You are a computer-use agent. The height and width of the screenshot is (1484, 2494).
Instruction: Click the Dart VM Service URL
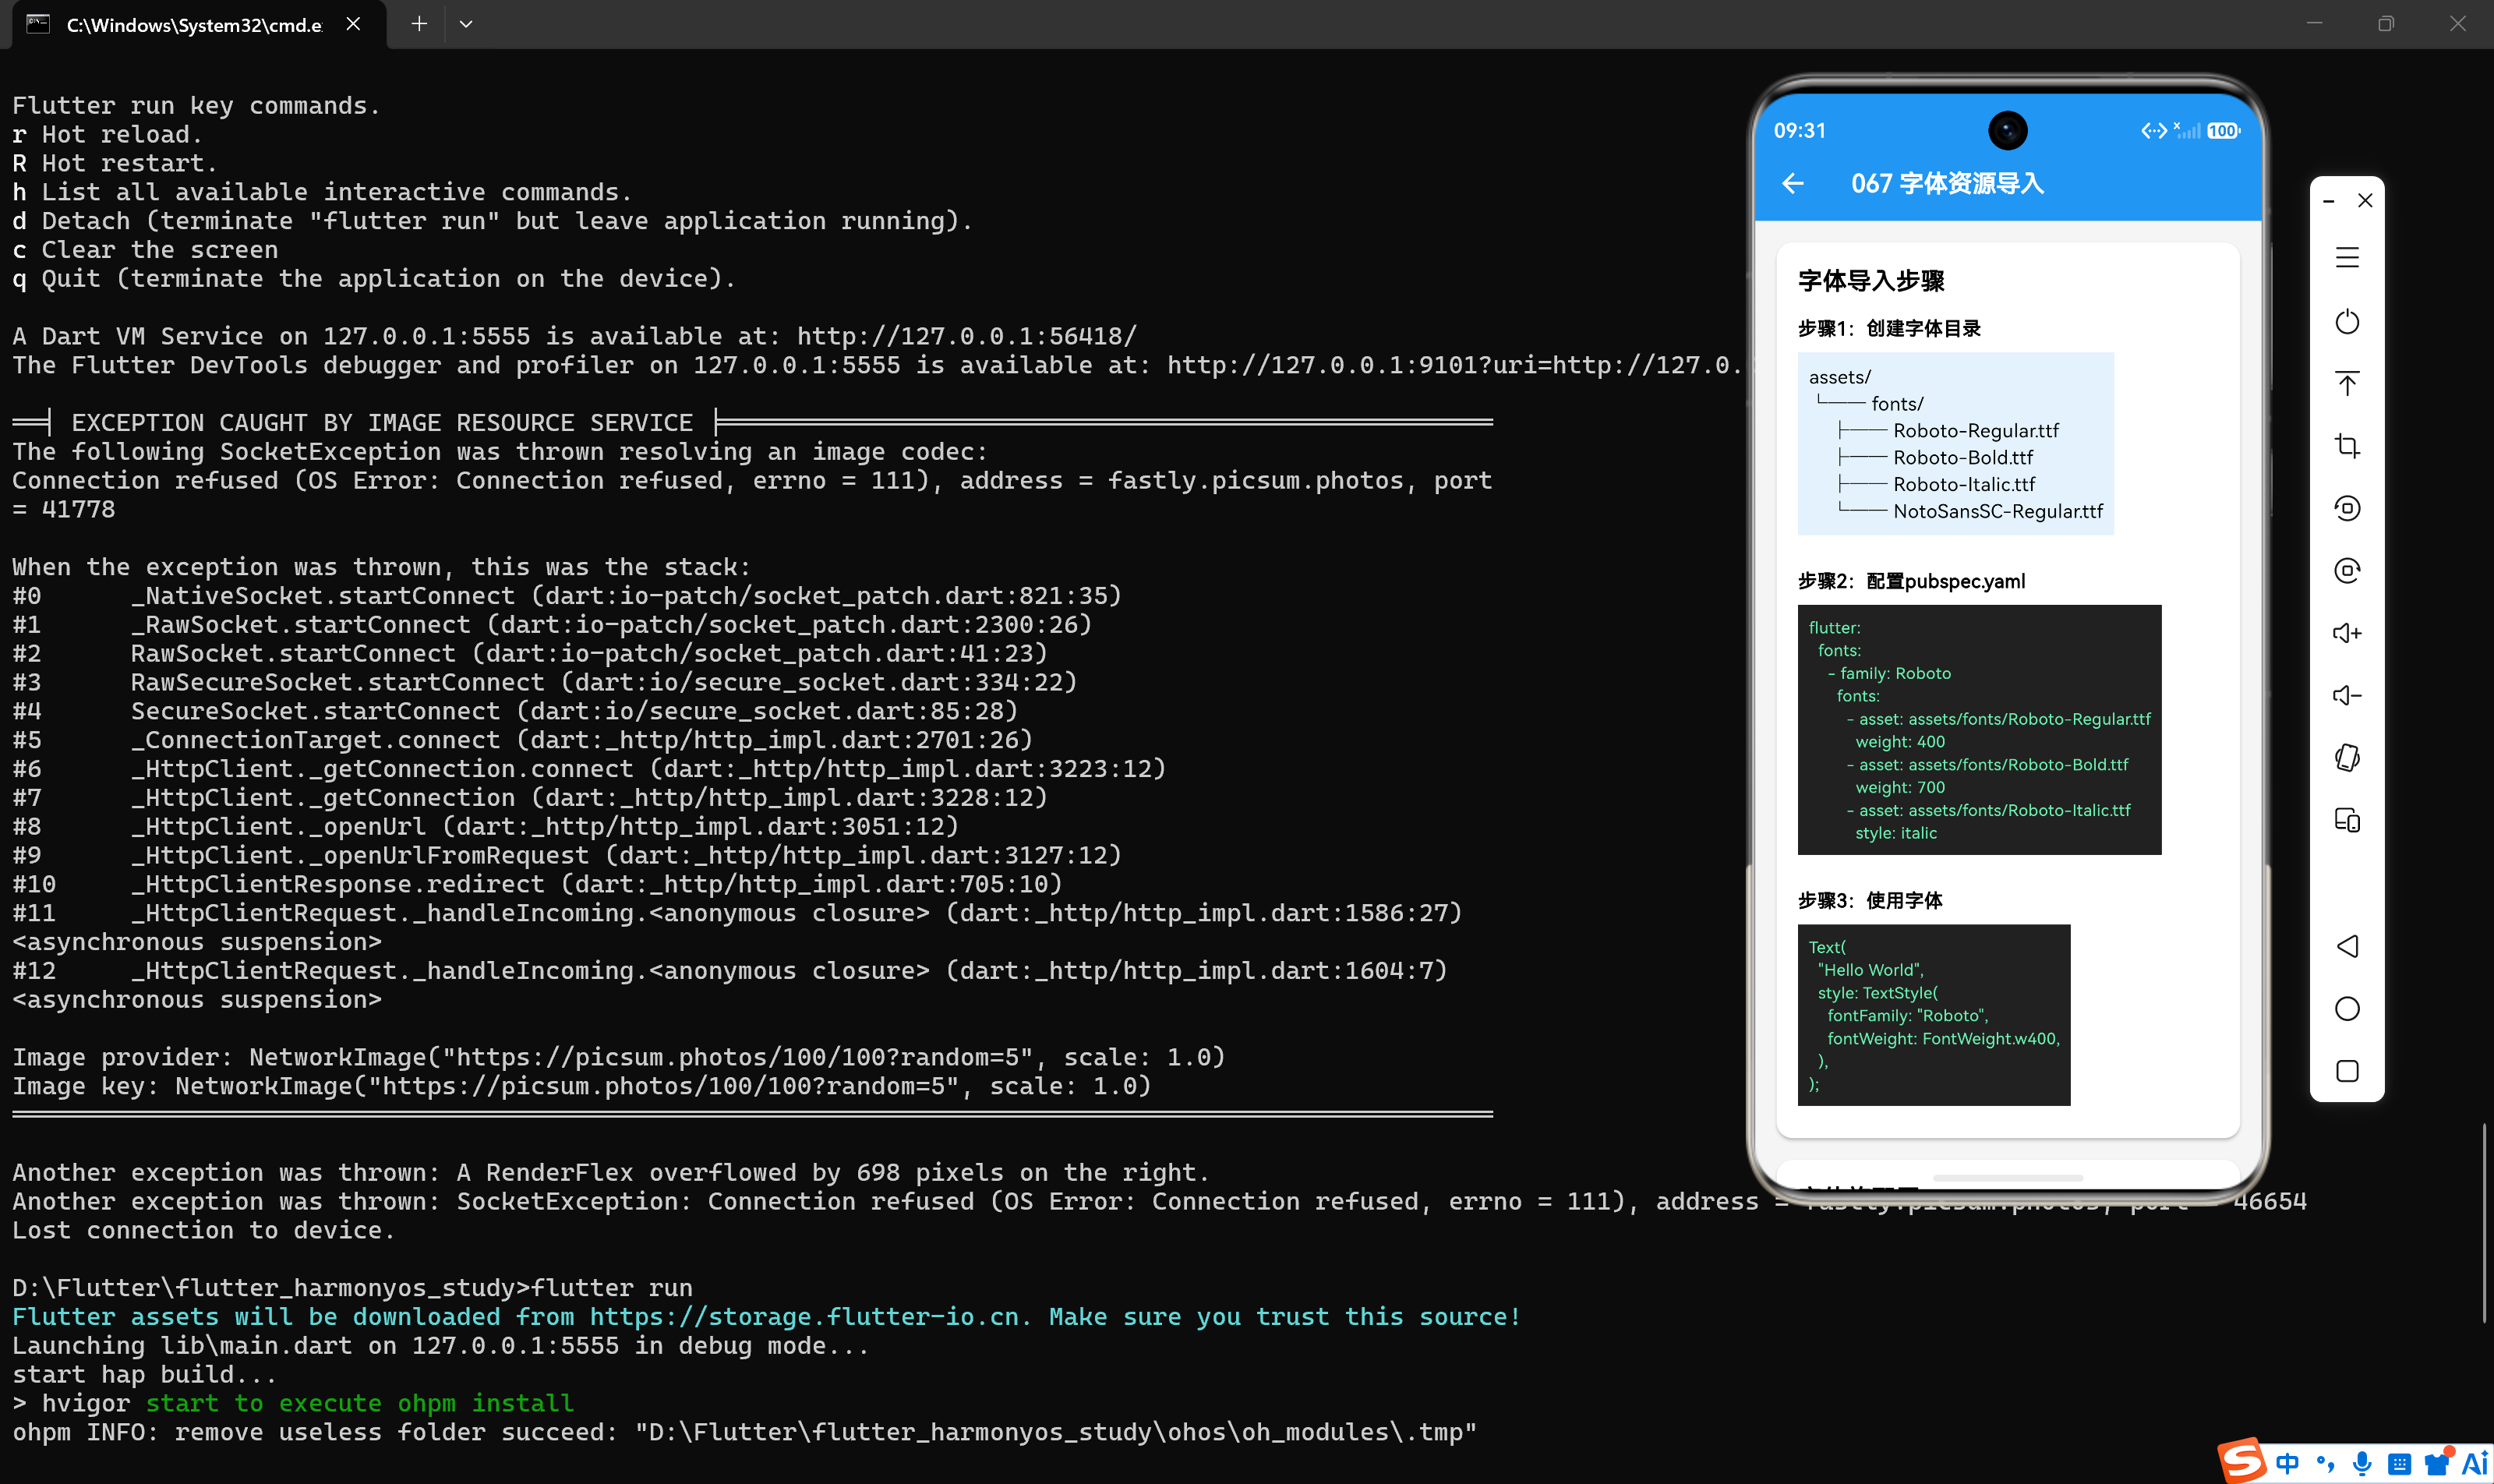tap(967, 336)
